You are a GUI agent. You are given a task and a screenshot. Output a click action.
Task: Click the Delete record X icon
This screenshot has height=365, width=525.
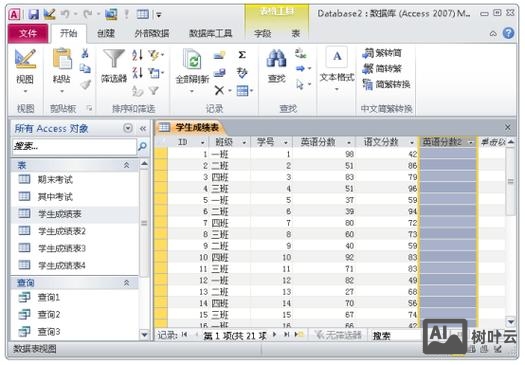219,90
